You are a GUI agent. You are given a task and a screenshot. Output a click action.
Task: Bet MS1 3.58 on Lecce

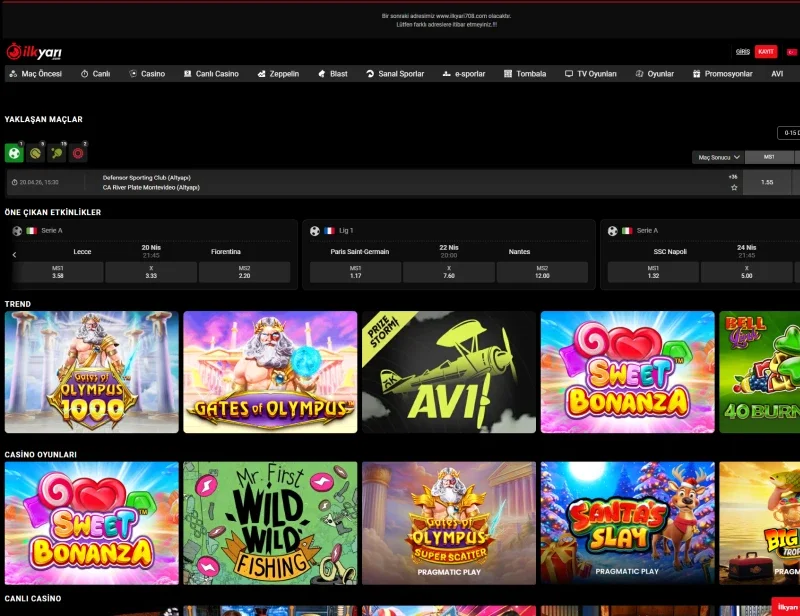point(58,272)
